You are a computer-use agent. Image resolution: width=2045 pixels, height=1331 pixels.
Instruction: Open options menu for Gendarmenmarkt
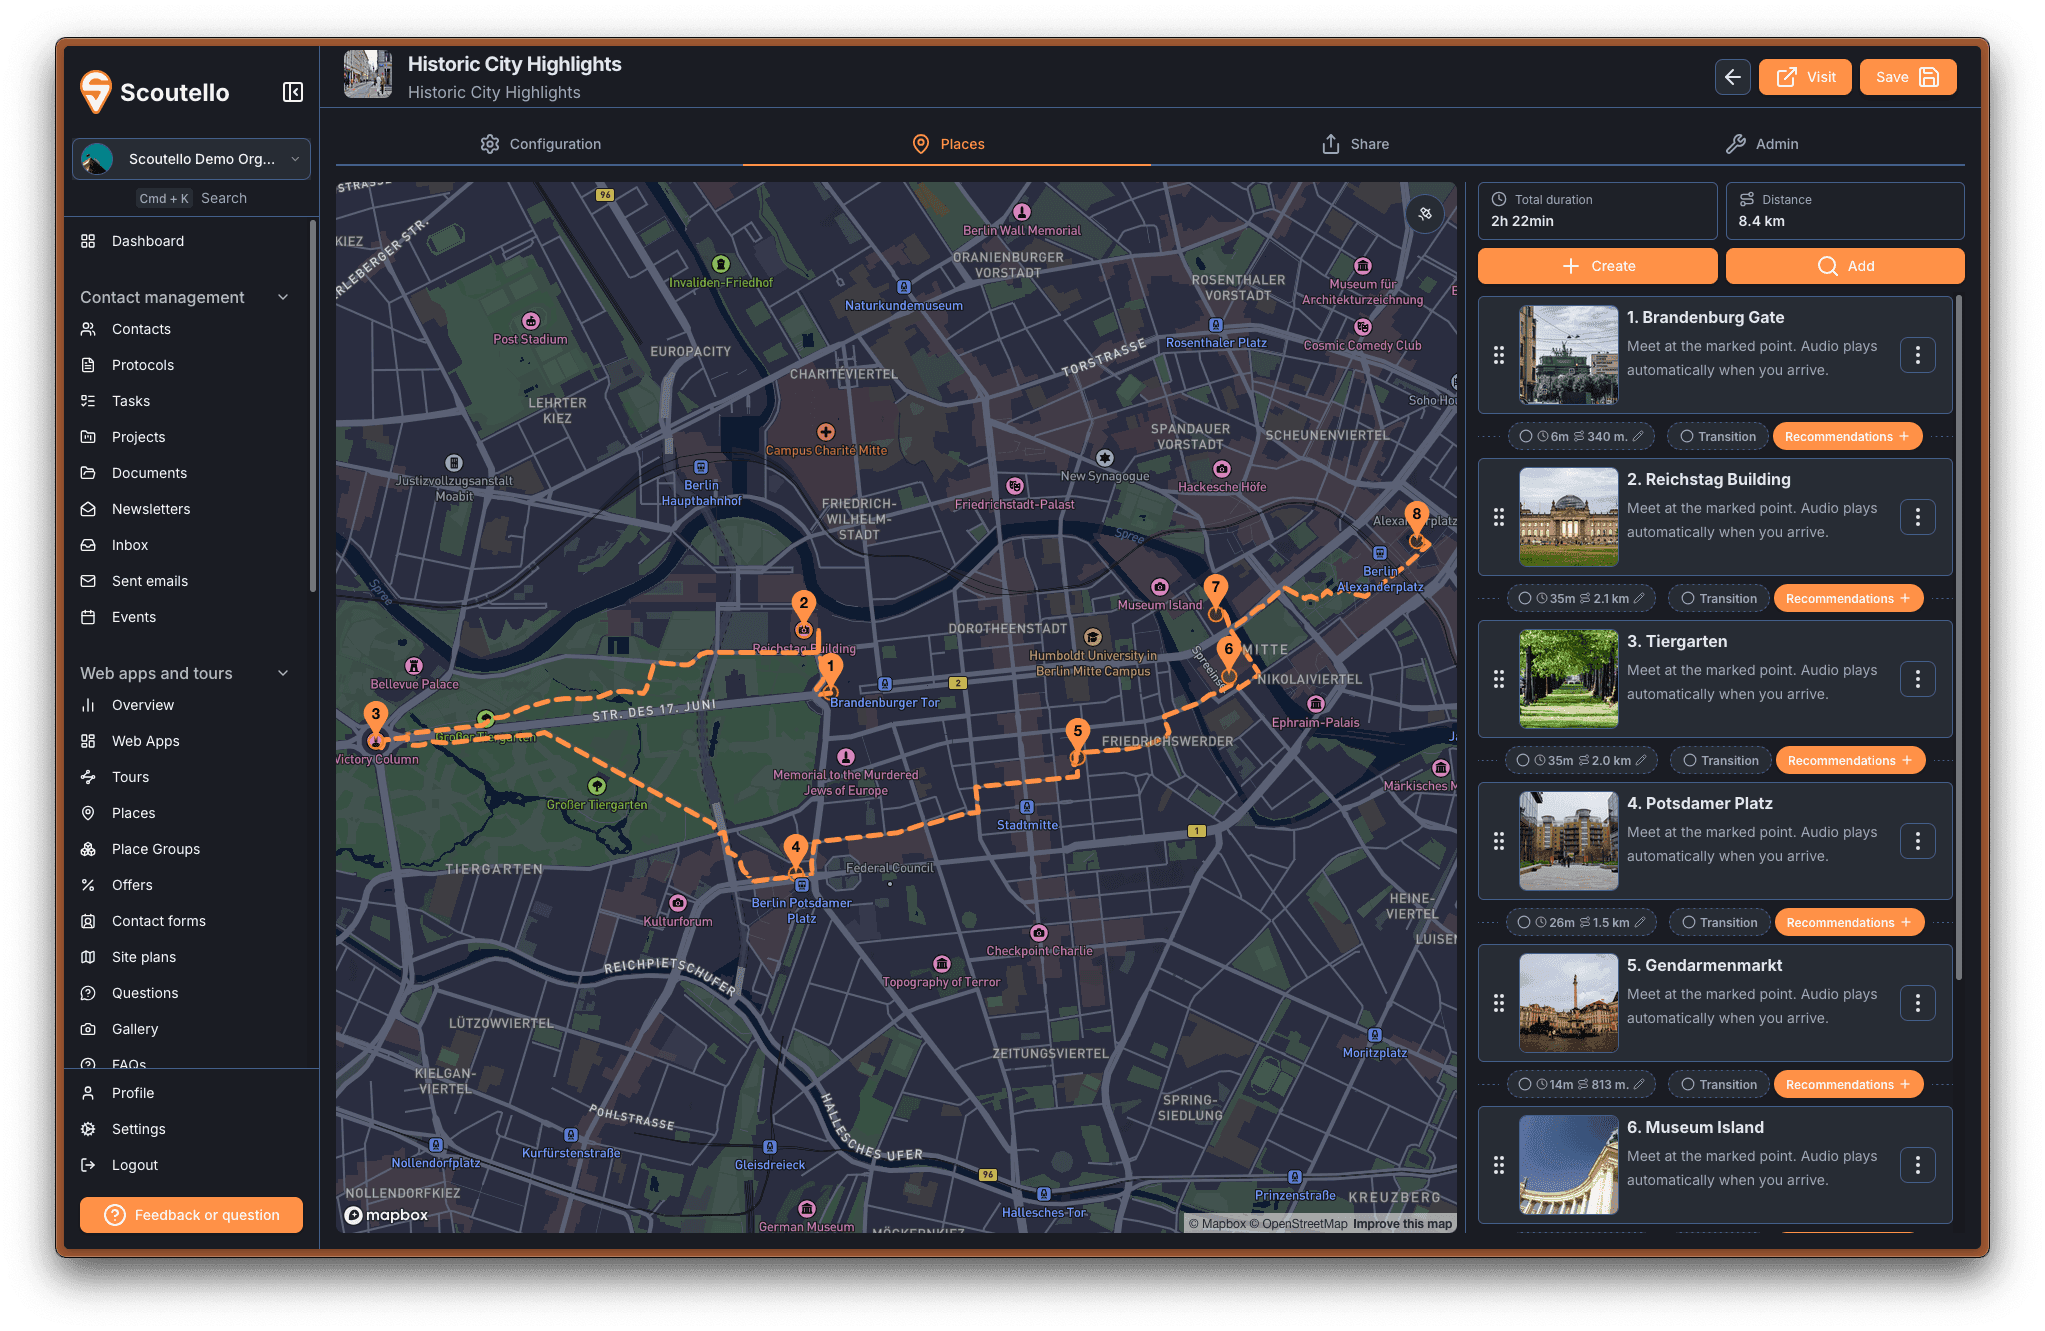(x=1917, y=1003)
